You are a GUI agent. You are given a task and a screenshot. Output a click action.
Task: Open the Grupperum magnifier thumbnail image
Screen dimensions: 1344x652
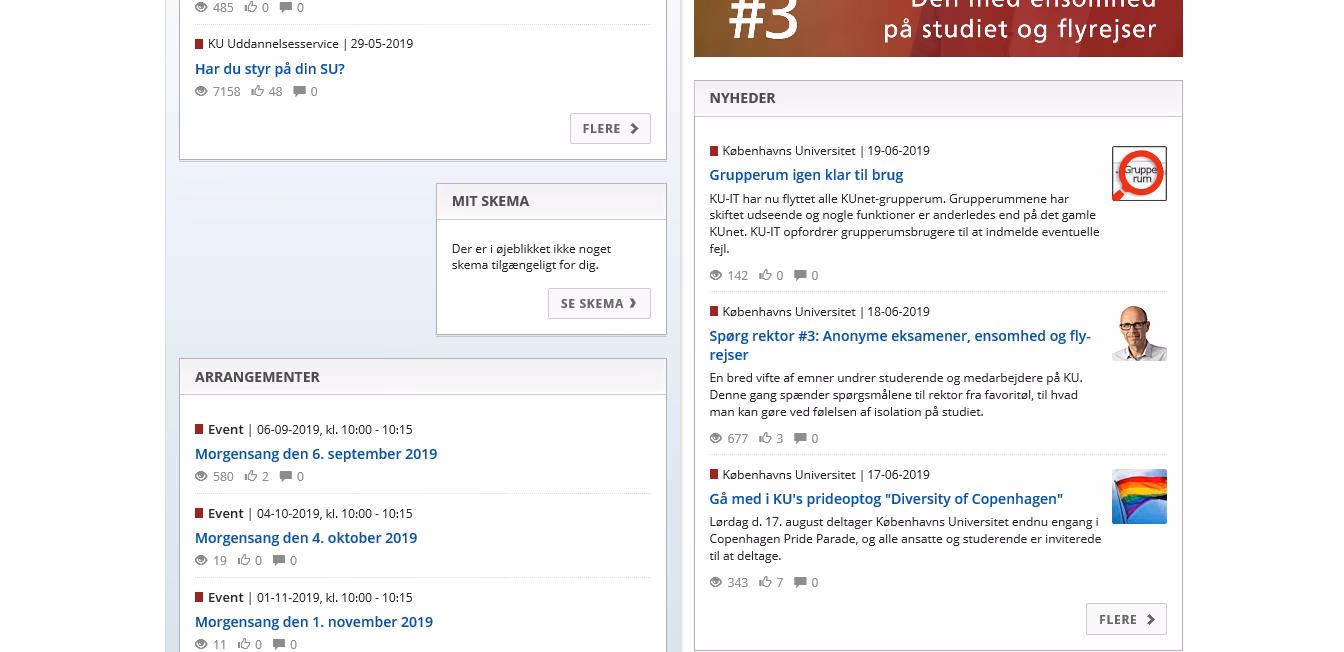click(x=1139, y=174)
